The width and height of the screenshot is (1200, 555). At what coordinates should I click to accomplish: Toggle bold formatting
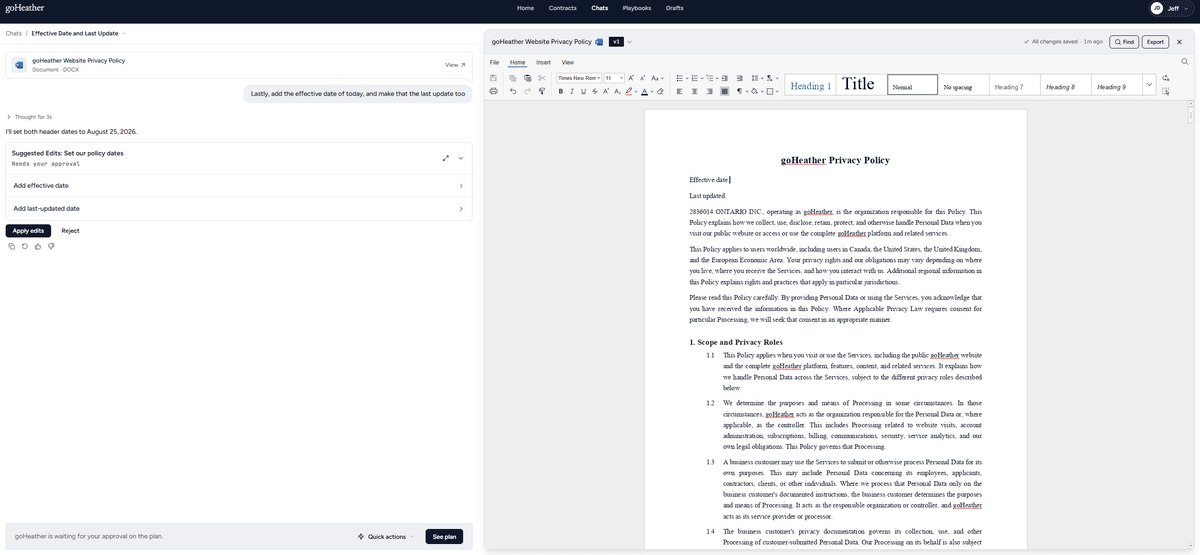[560, 91]
